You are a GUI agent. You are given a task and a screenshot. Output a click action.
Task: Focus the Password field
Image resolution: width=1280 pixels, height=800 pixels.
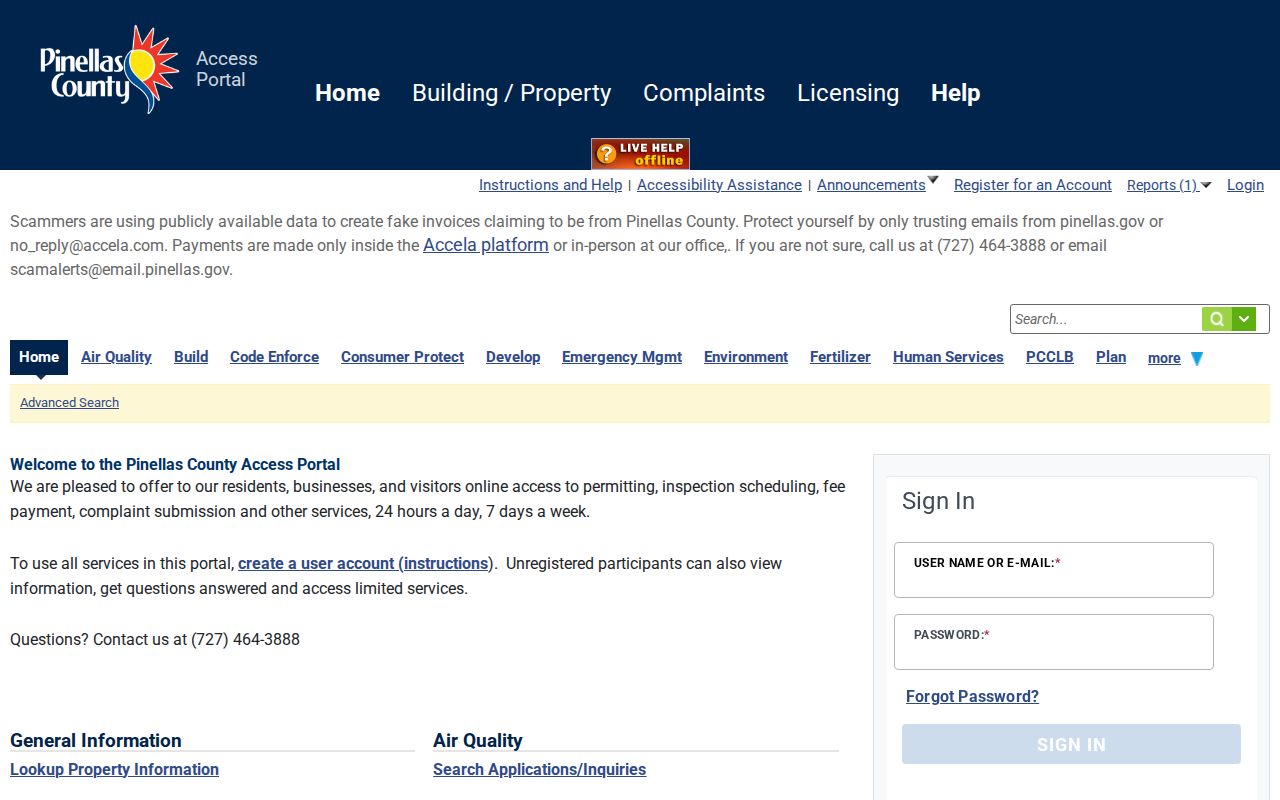click(1054, 642)
